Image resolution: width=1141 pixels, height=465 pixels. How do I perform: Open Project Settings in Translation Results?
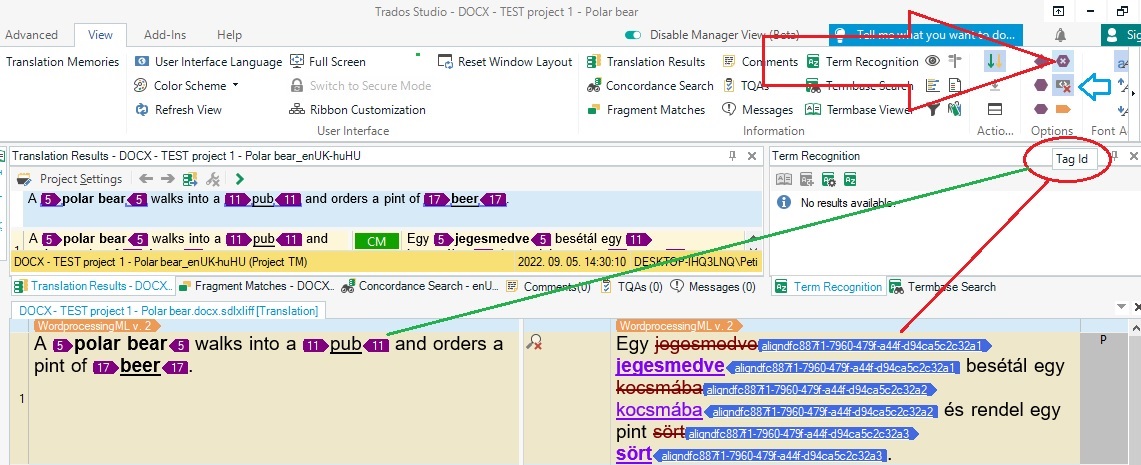tap(70, 179)
